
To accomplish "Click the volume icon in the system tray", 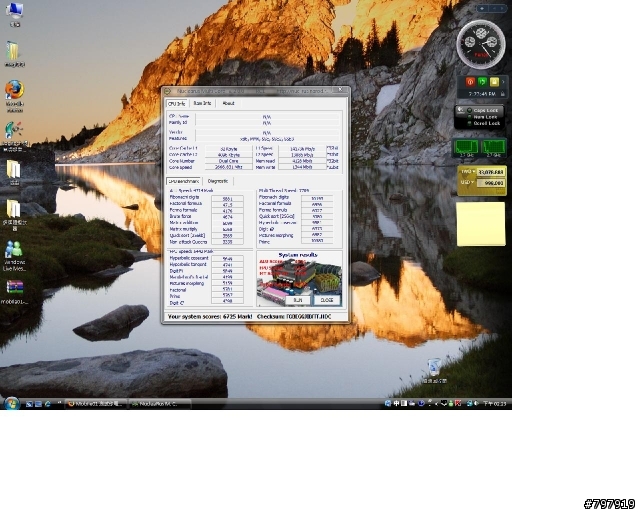I will (476, 403).
